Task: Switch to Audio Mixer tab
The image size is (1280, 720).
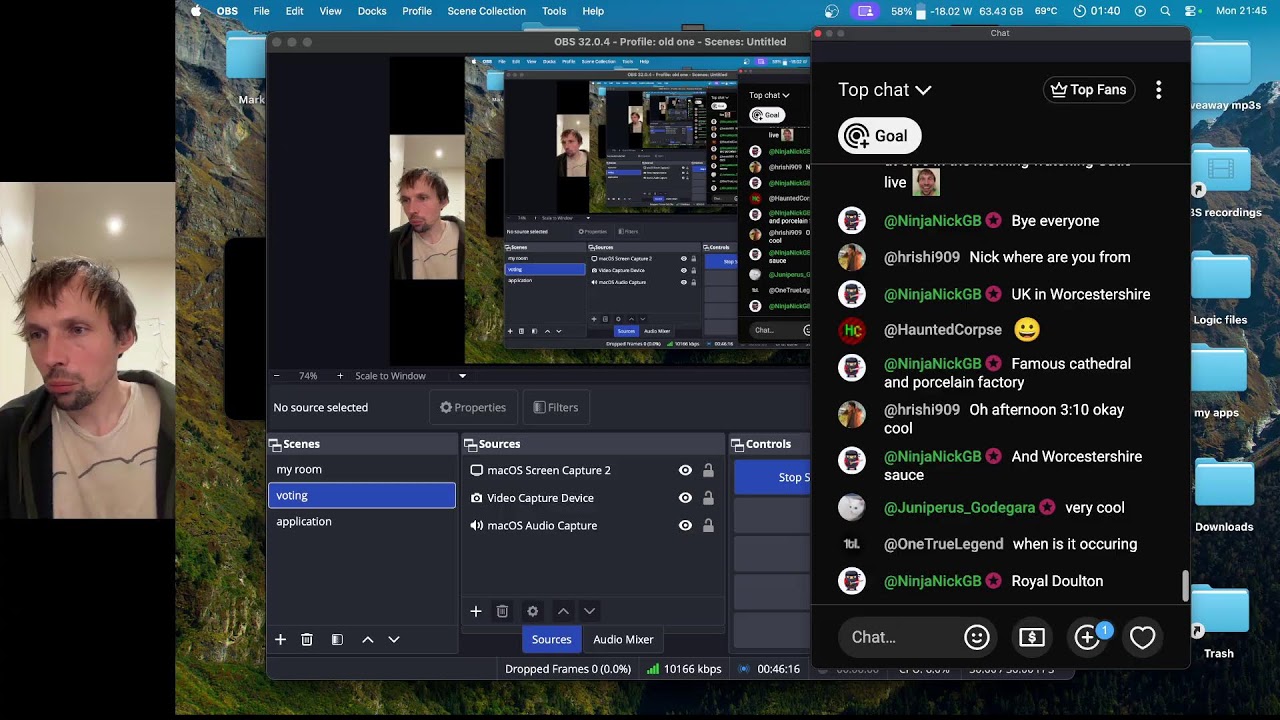Action: click(623, 639)
